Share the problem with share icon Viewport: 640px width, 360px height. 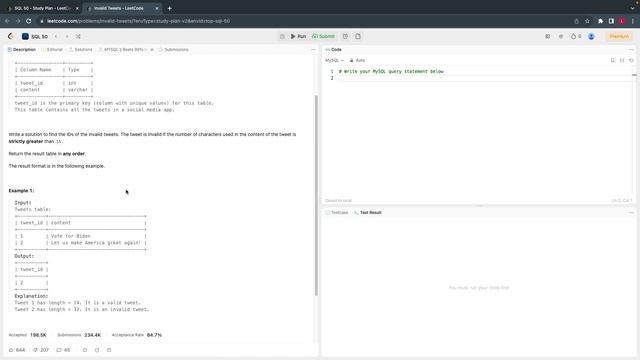tap(97, 350)
